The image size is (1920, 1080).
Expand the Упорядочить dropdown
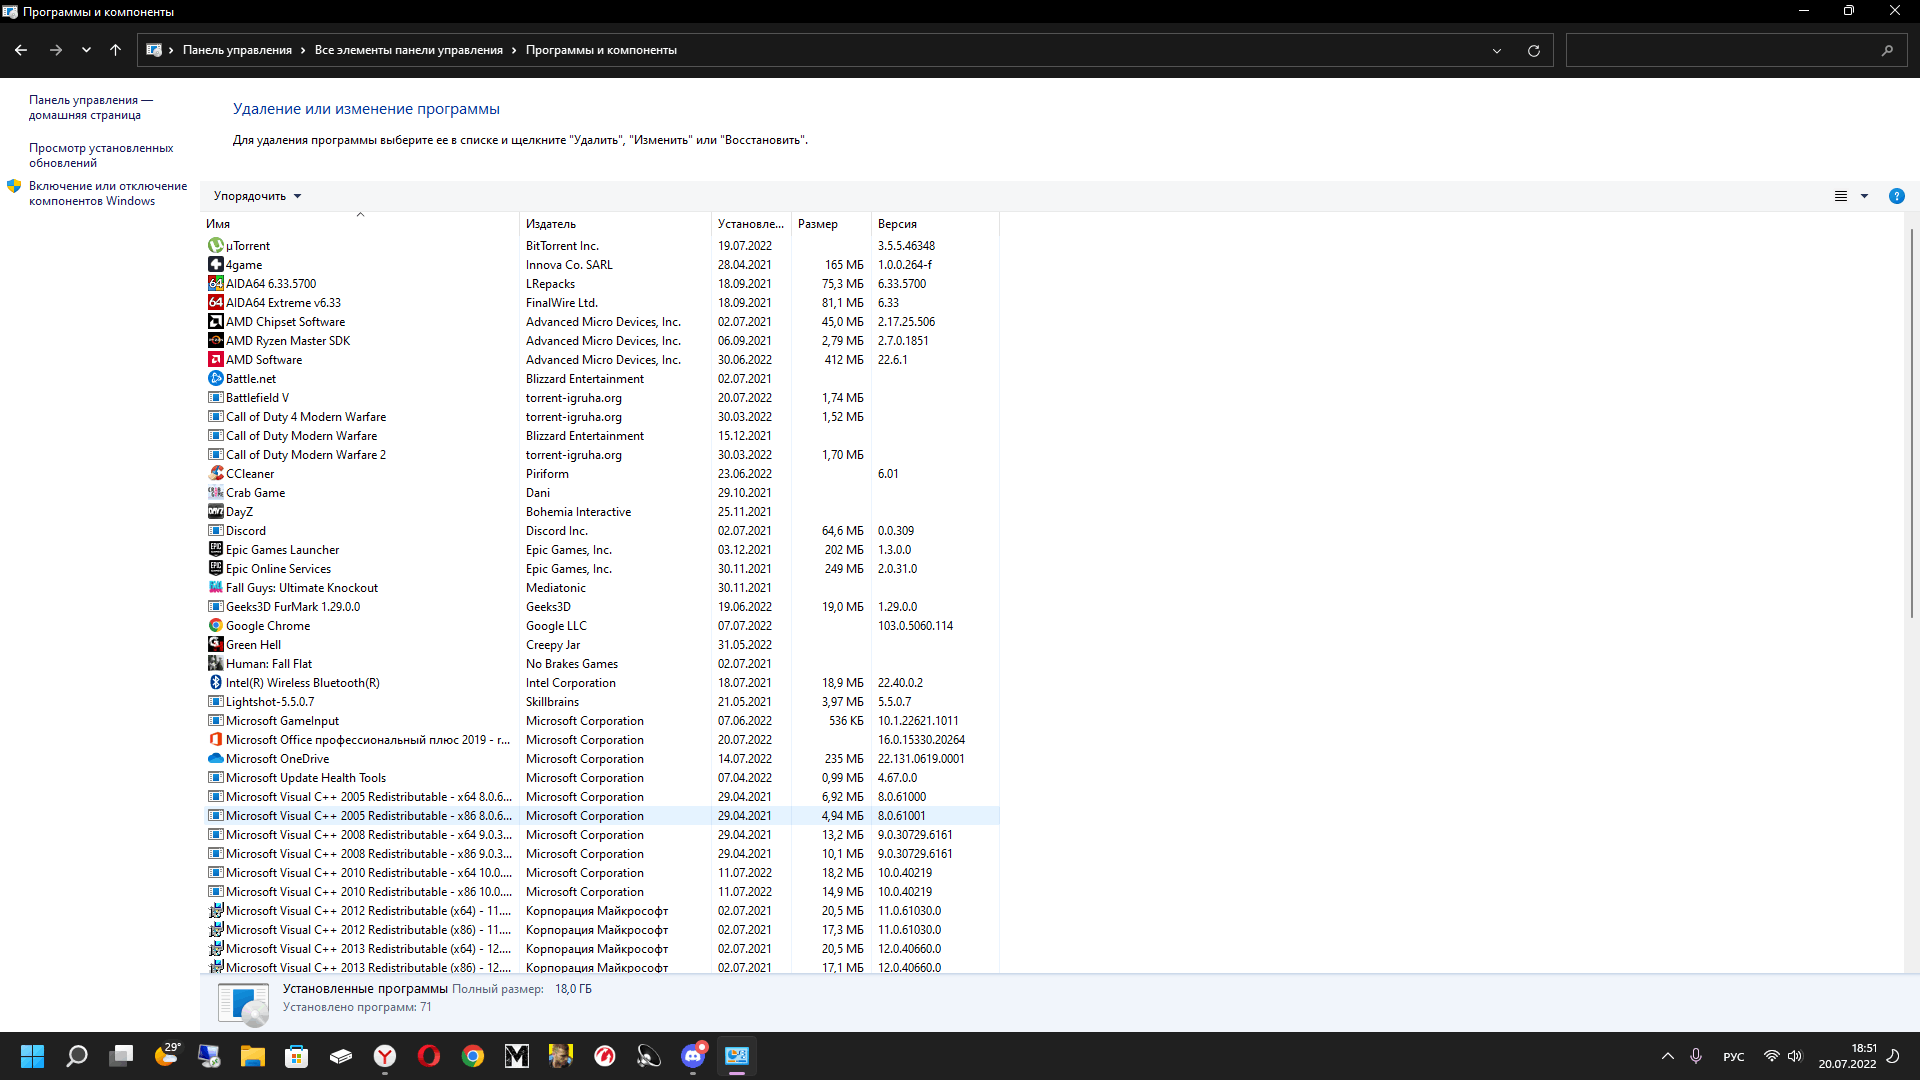tap(257, 196)
